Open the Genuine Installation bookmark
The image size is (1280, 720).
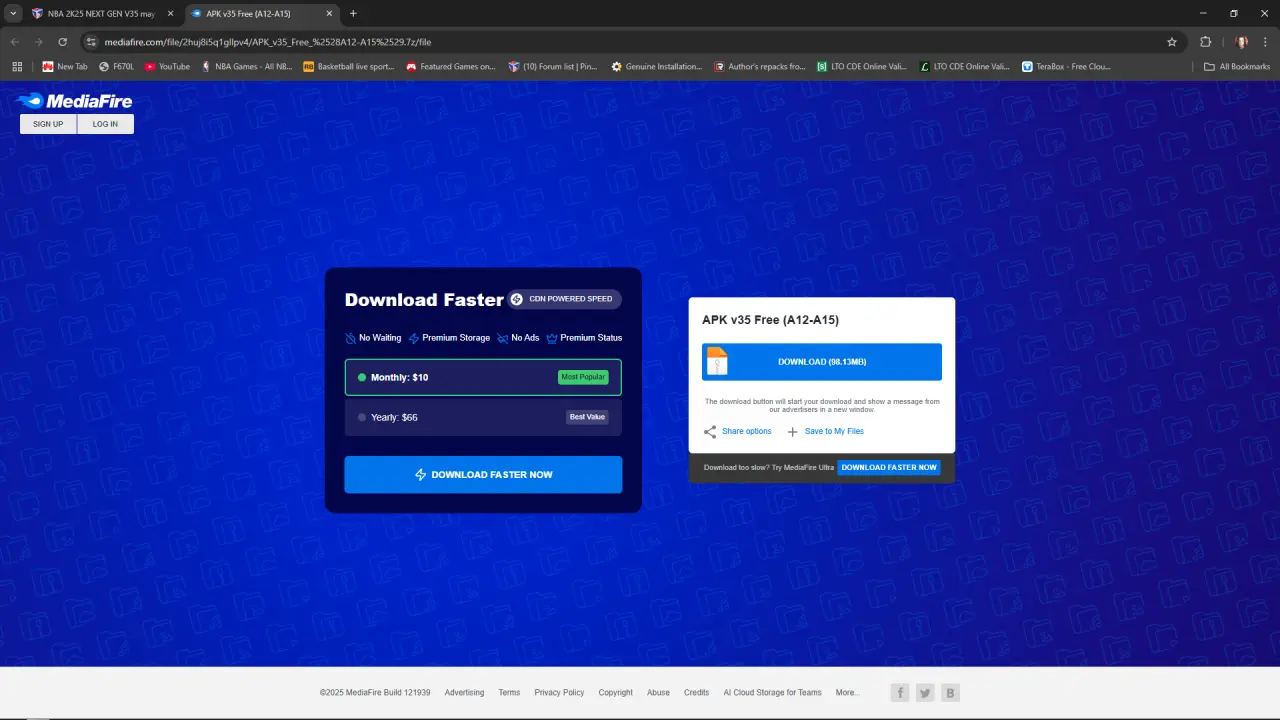(657, 67)
